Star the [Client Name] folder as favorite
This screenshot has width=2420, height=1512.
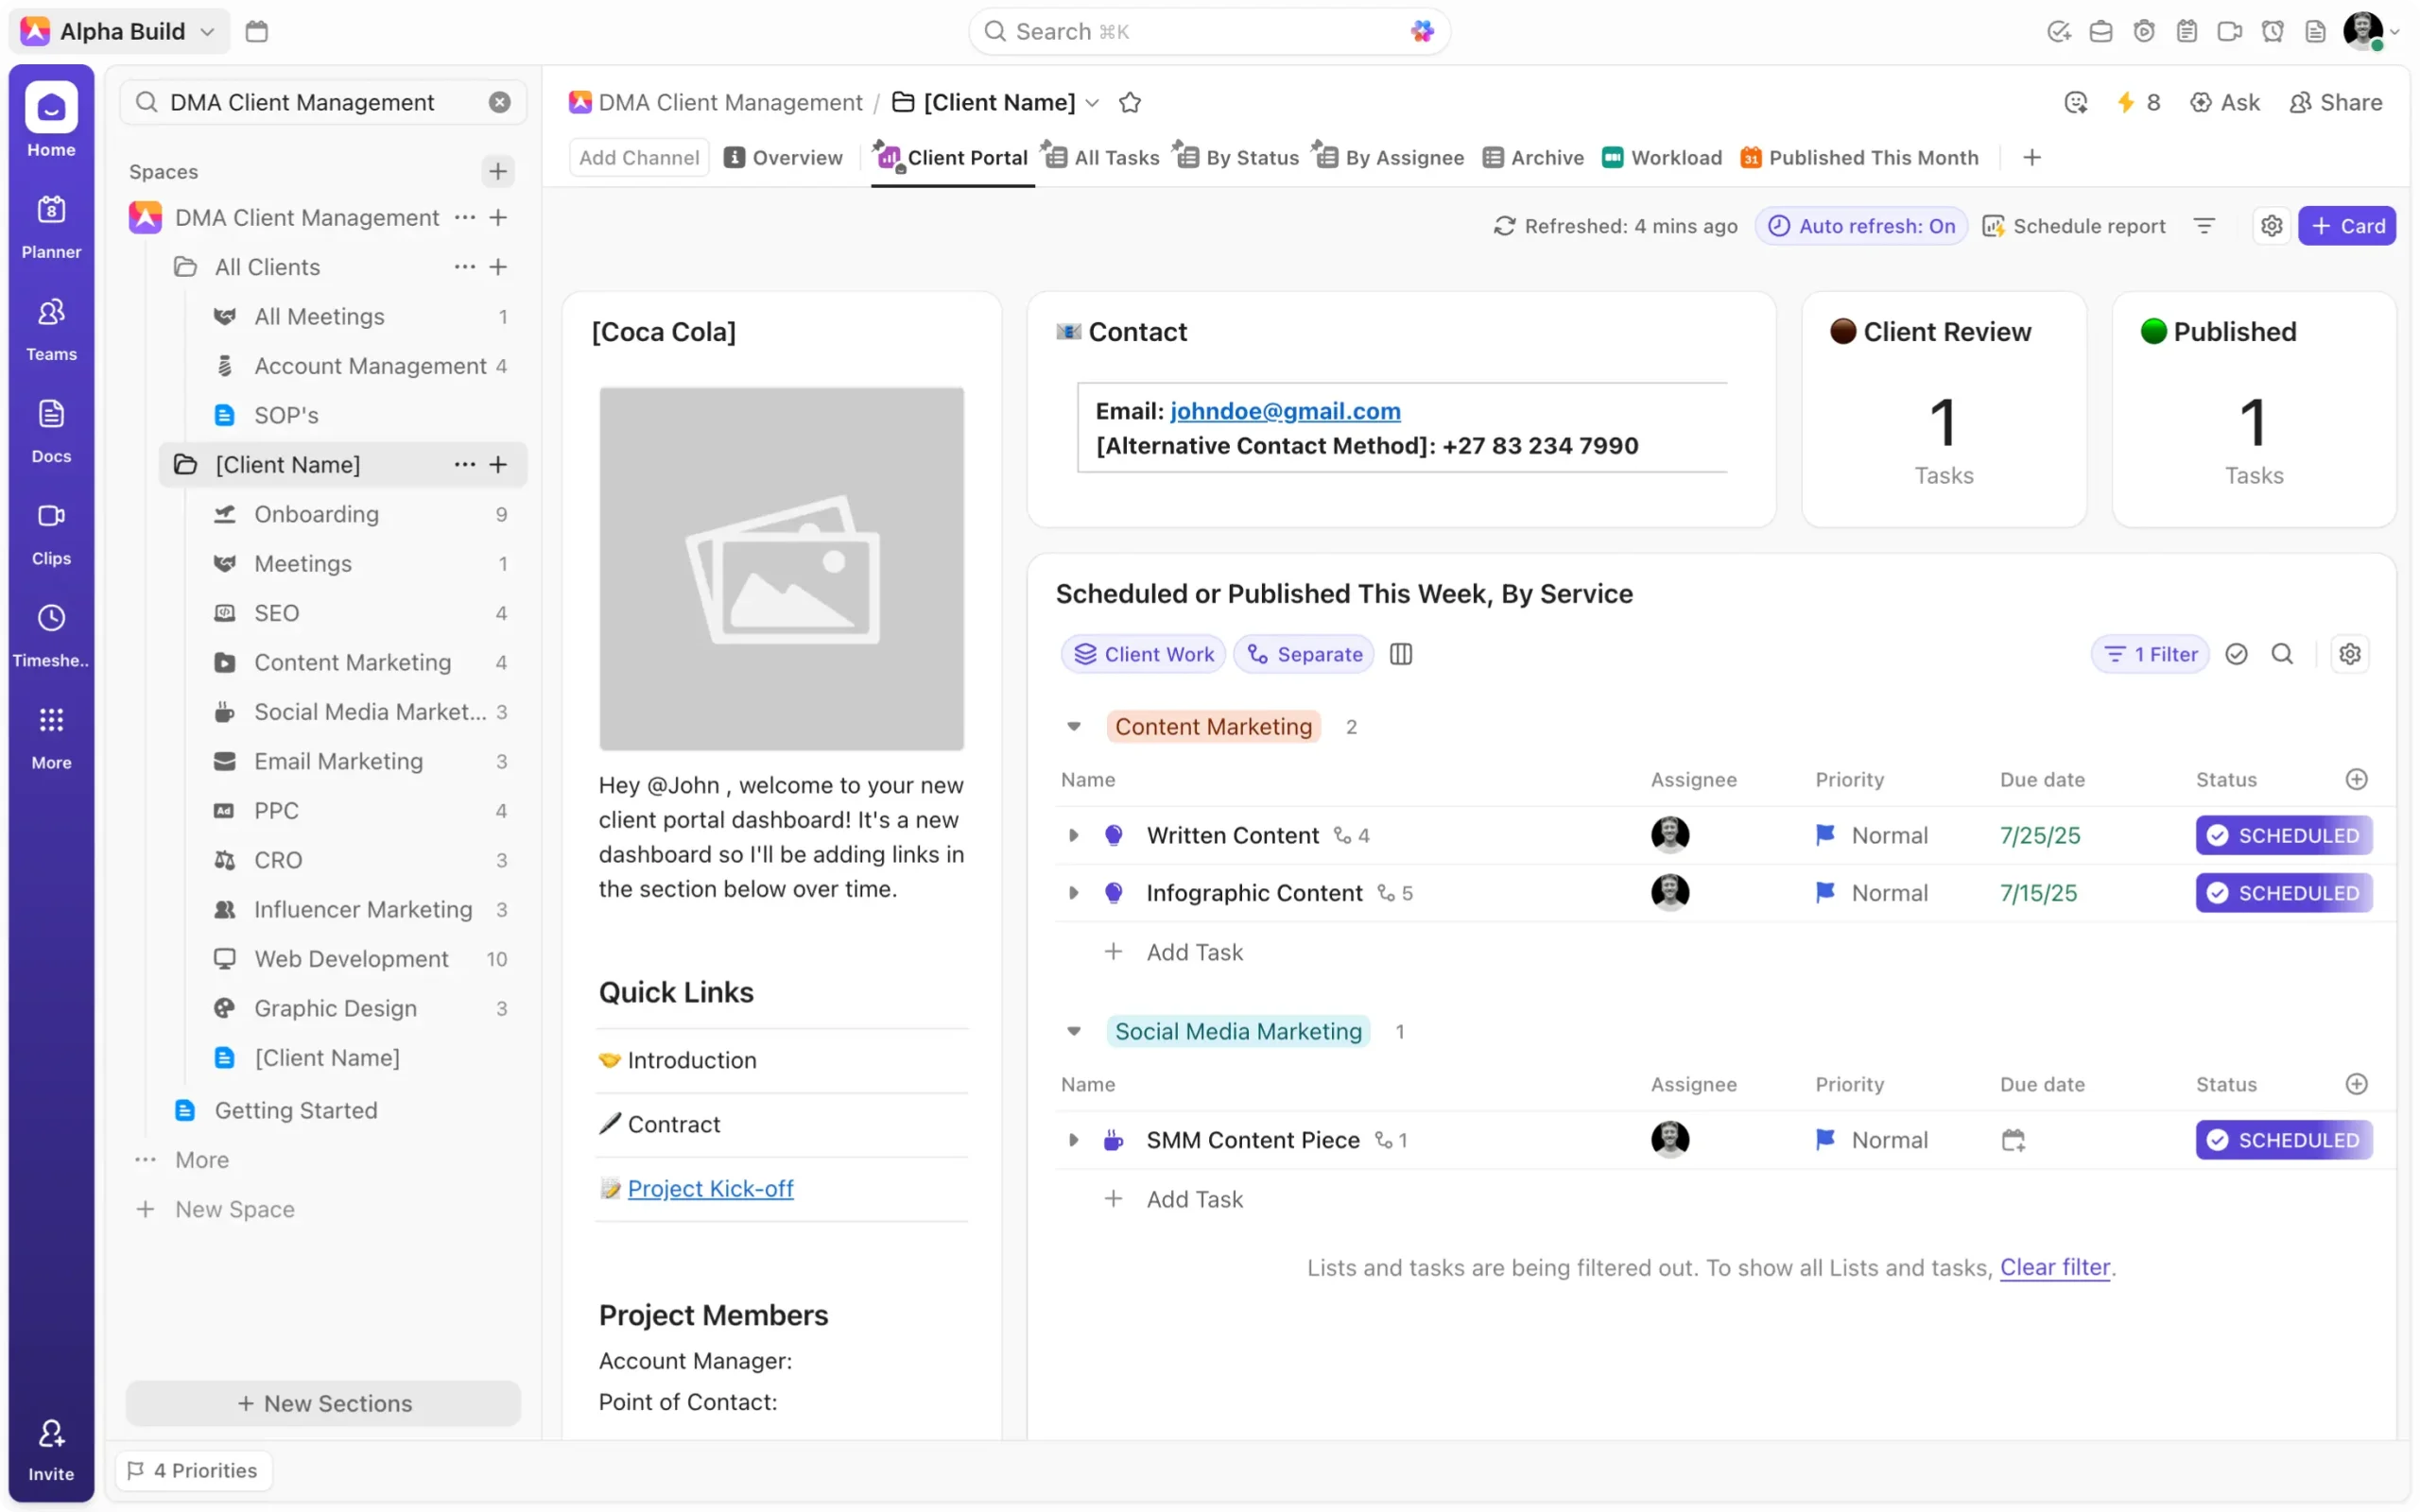coord(1130,102)
